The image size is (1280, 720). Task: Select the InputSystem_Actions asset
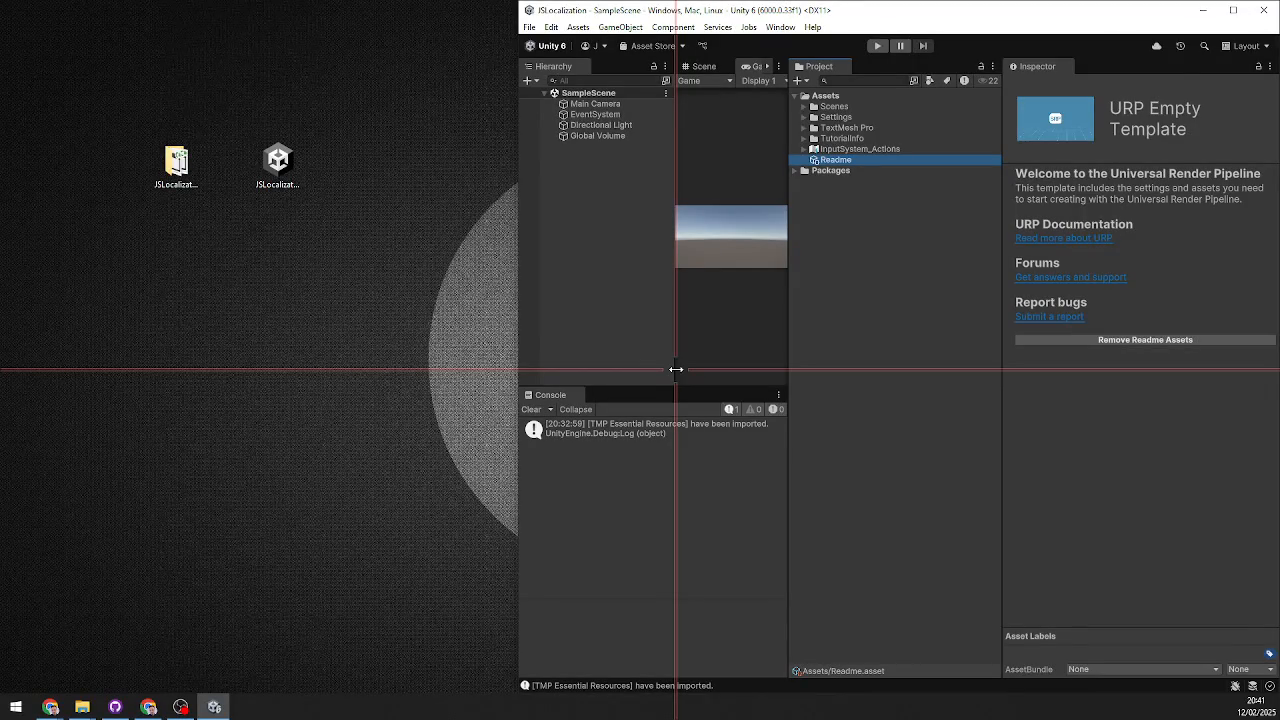pyautogui.click(x=859, y=149)
